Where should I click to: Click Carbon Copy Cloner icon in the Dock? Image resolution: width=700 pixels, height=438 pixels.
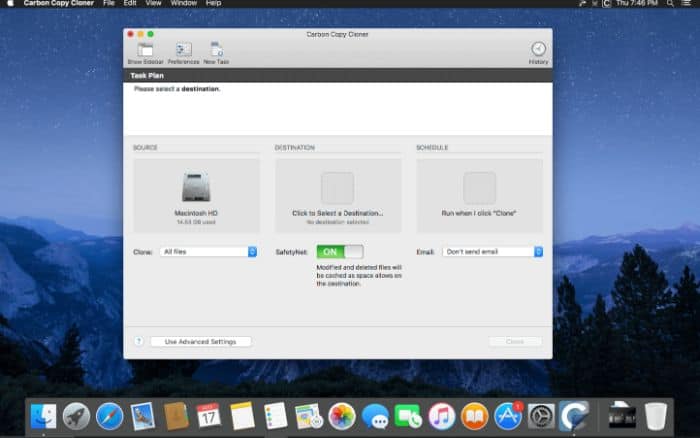click(x=575, y=416)
